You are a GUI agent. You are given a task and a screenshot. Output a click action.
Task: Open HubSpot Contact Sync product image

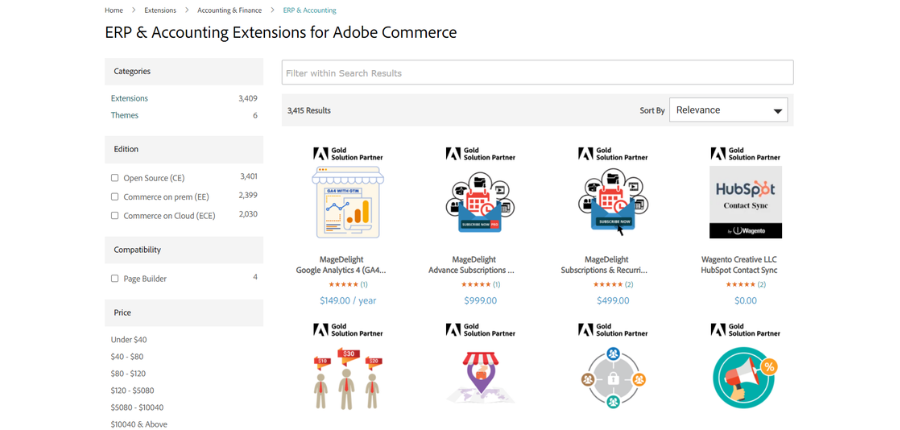coord(745,202)
